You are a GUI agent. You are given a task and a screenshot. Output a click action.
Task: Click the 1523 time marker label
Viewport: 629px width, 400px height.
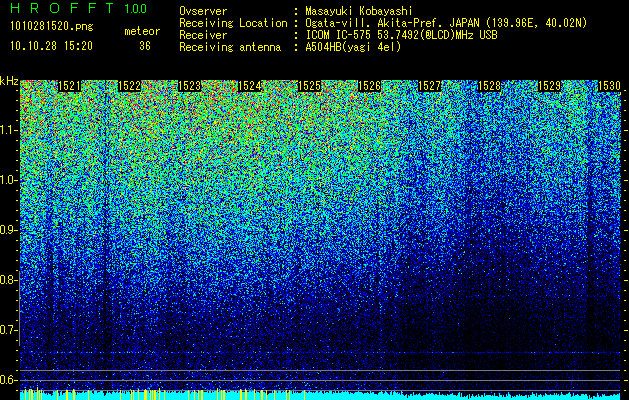(x=189, y=86)
